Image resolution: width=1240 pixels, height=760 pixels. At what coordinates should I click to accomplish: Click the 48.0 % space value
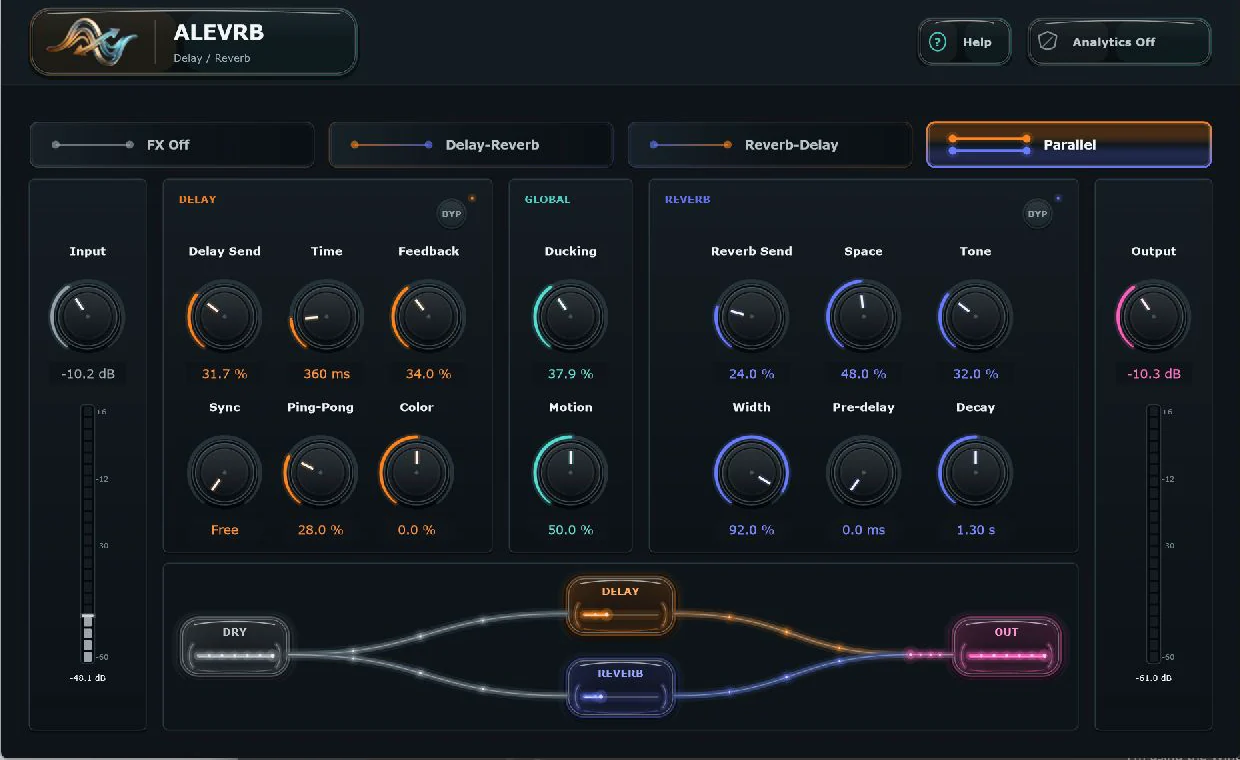(863, 374)
